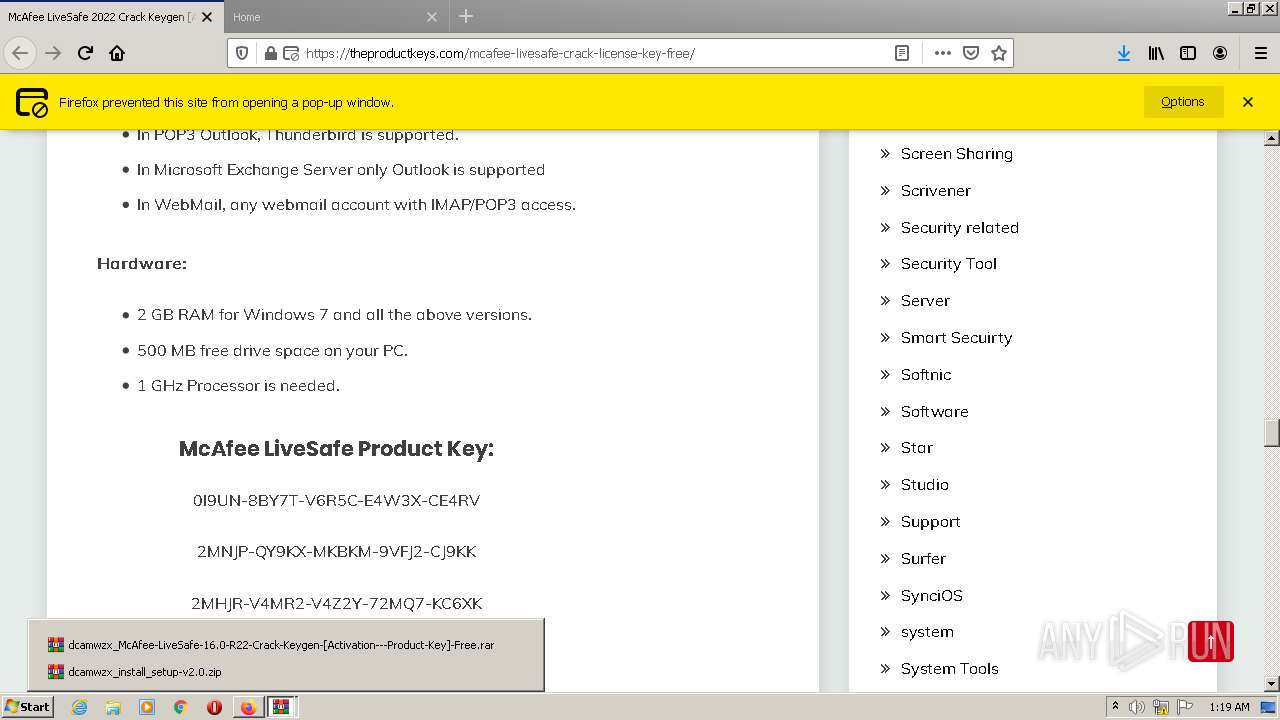This screenshot has width=1280, height=720.
Task: Click the forward navigation arrow
Action: pos(53,53)
